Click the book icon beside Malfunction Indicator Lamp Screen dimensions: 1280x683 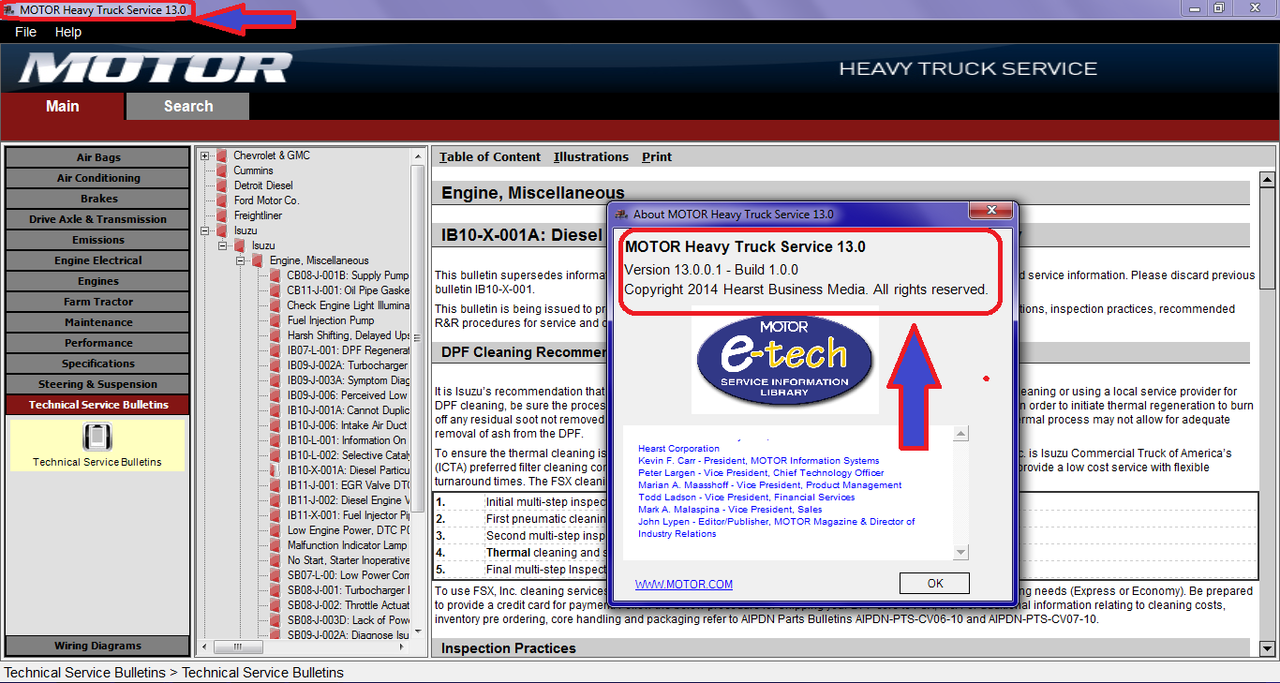pyautogui.click(x=276, y=546)
